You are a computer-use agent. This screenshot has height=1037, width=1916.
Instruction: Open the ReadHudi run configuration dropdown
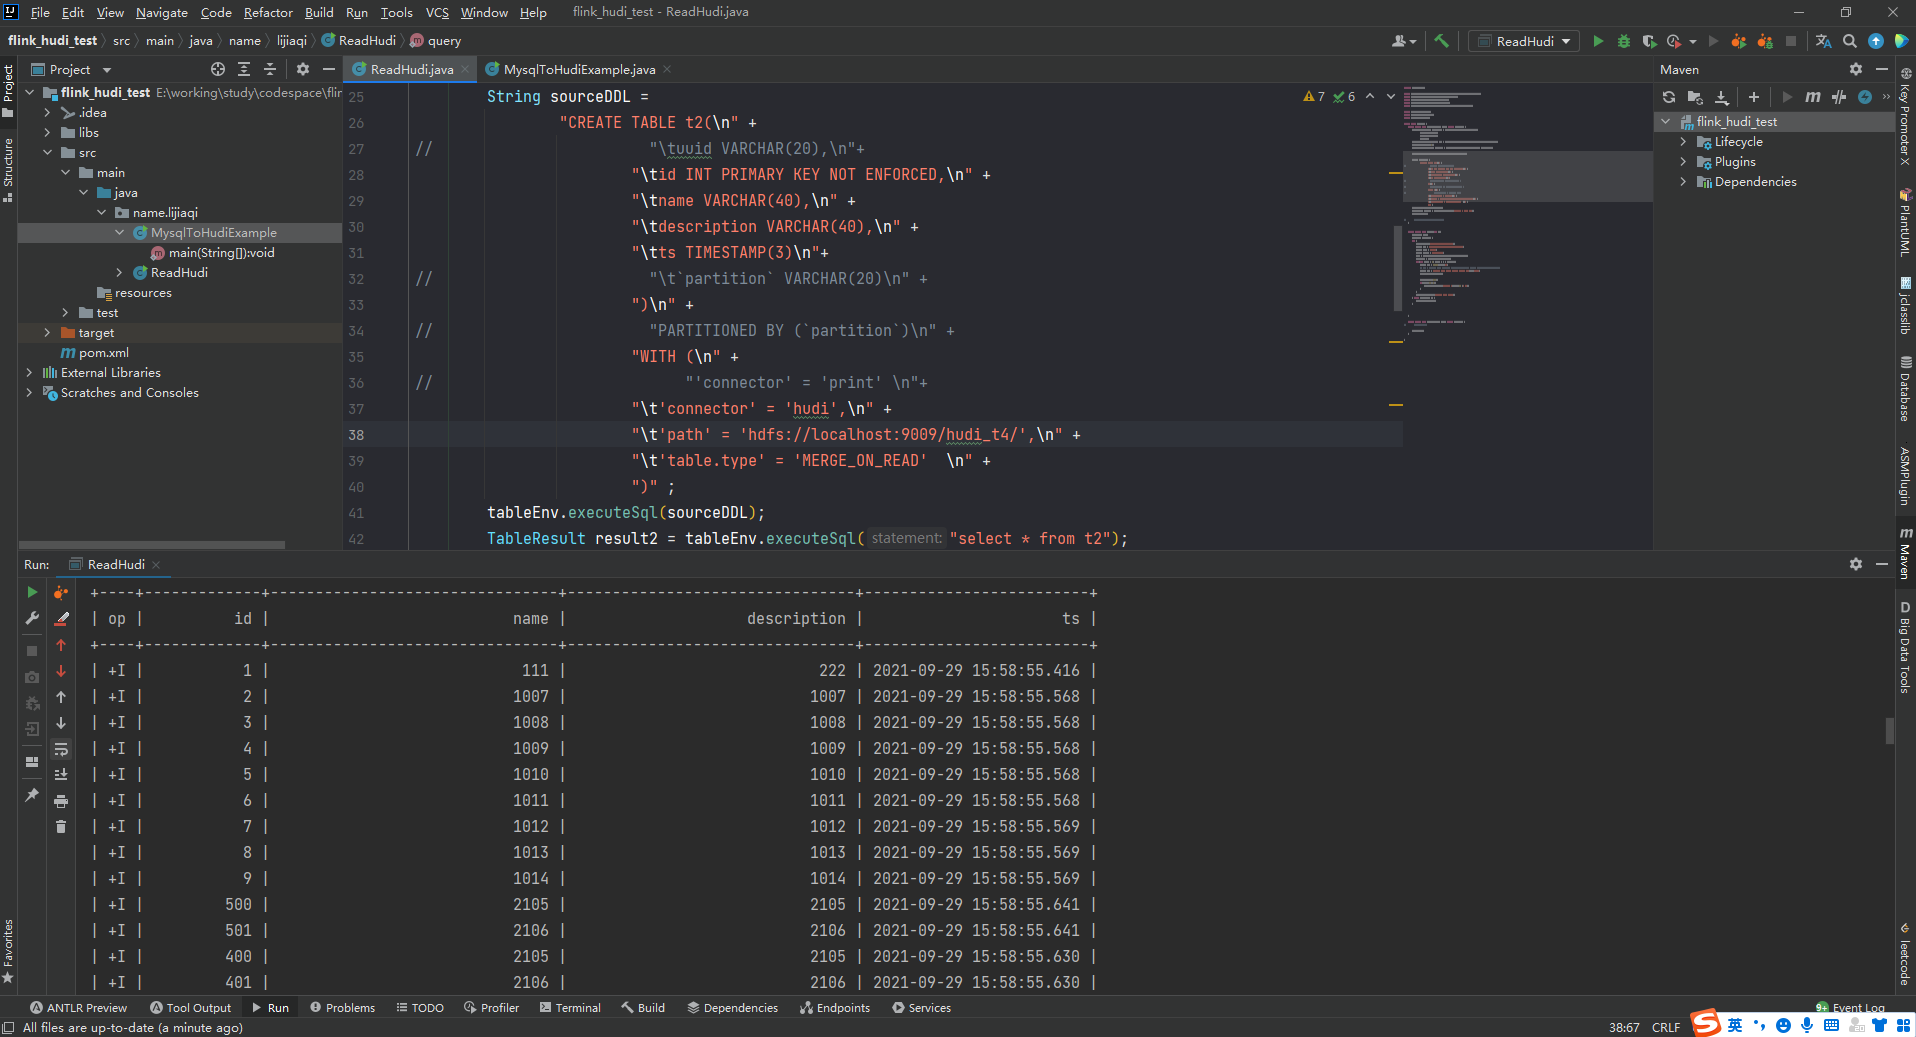point(1524,41)
